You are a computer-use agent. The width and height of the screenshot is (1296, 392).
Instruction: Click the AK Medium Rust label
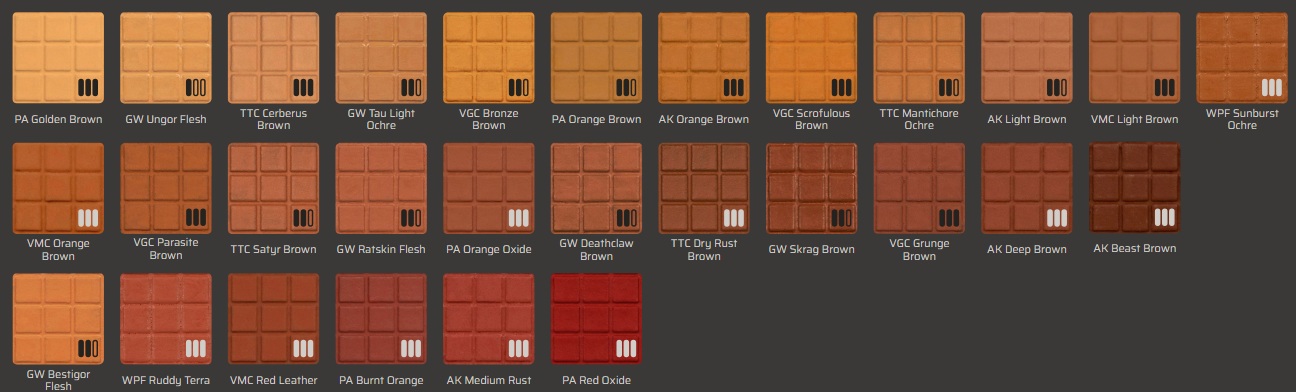coord(489,380)
